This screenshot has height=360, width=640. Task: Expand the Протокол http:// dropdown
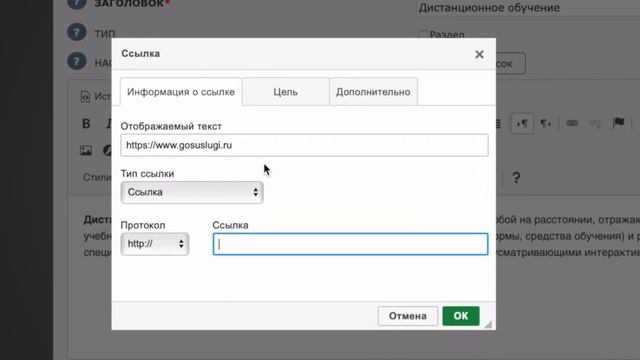(x=155, y=244)
